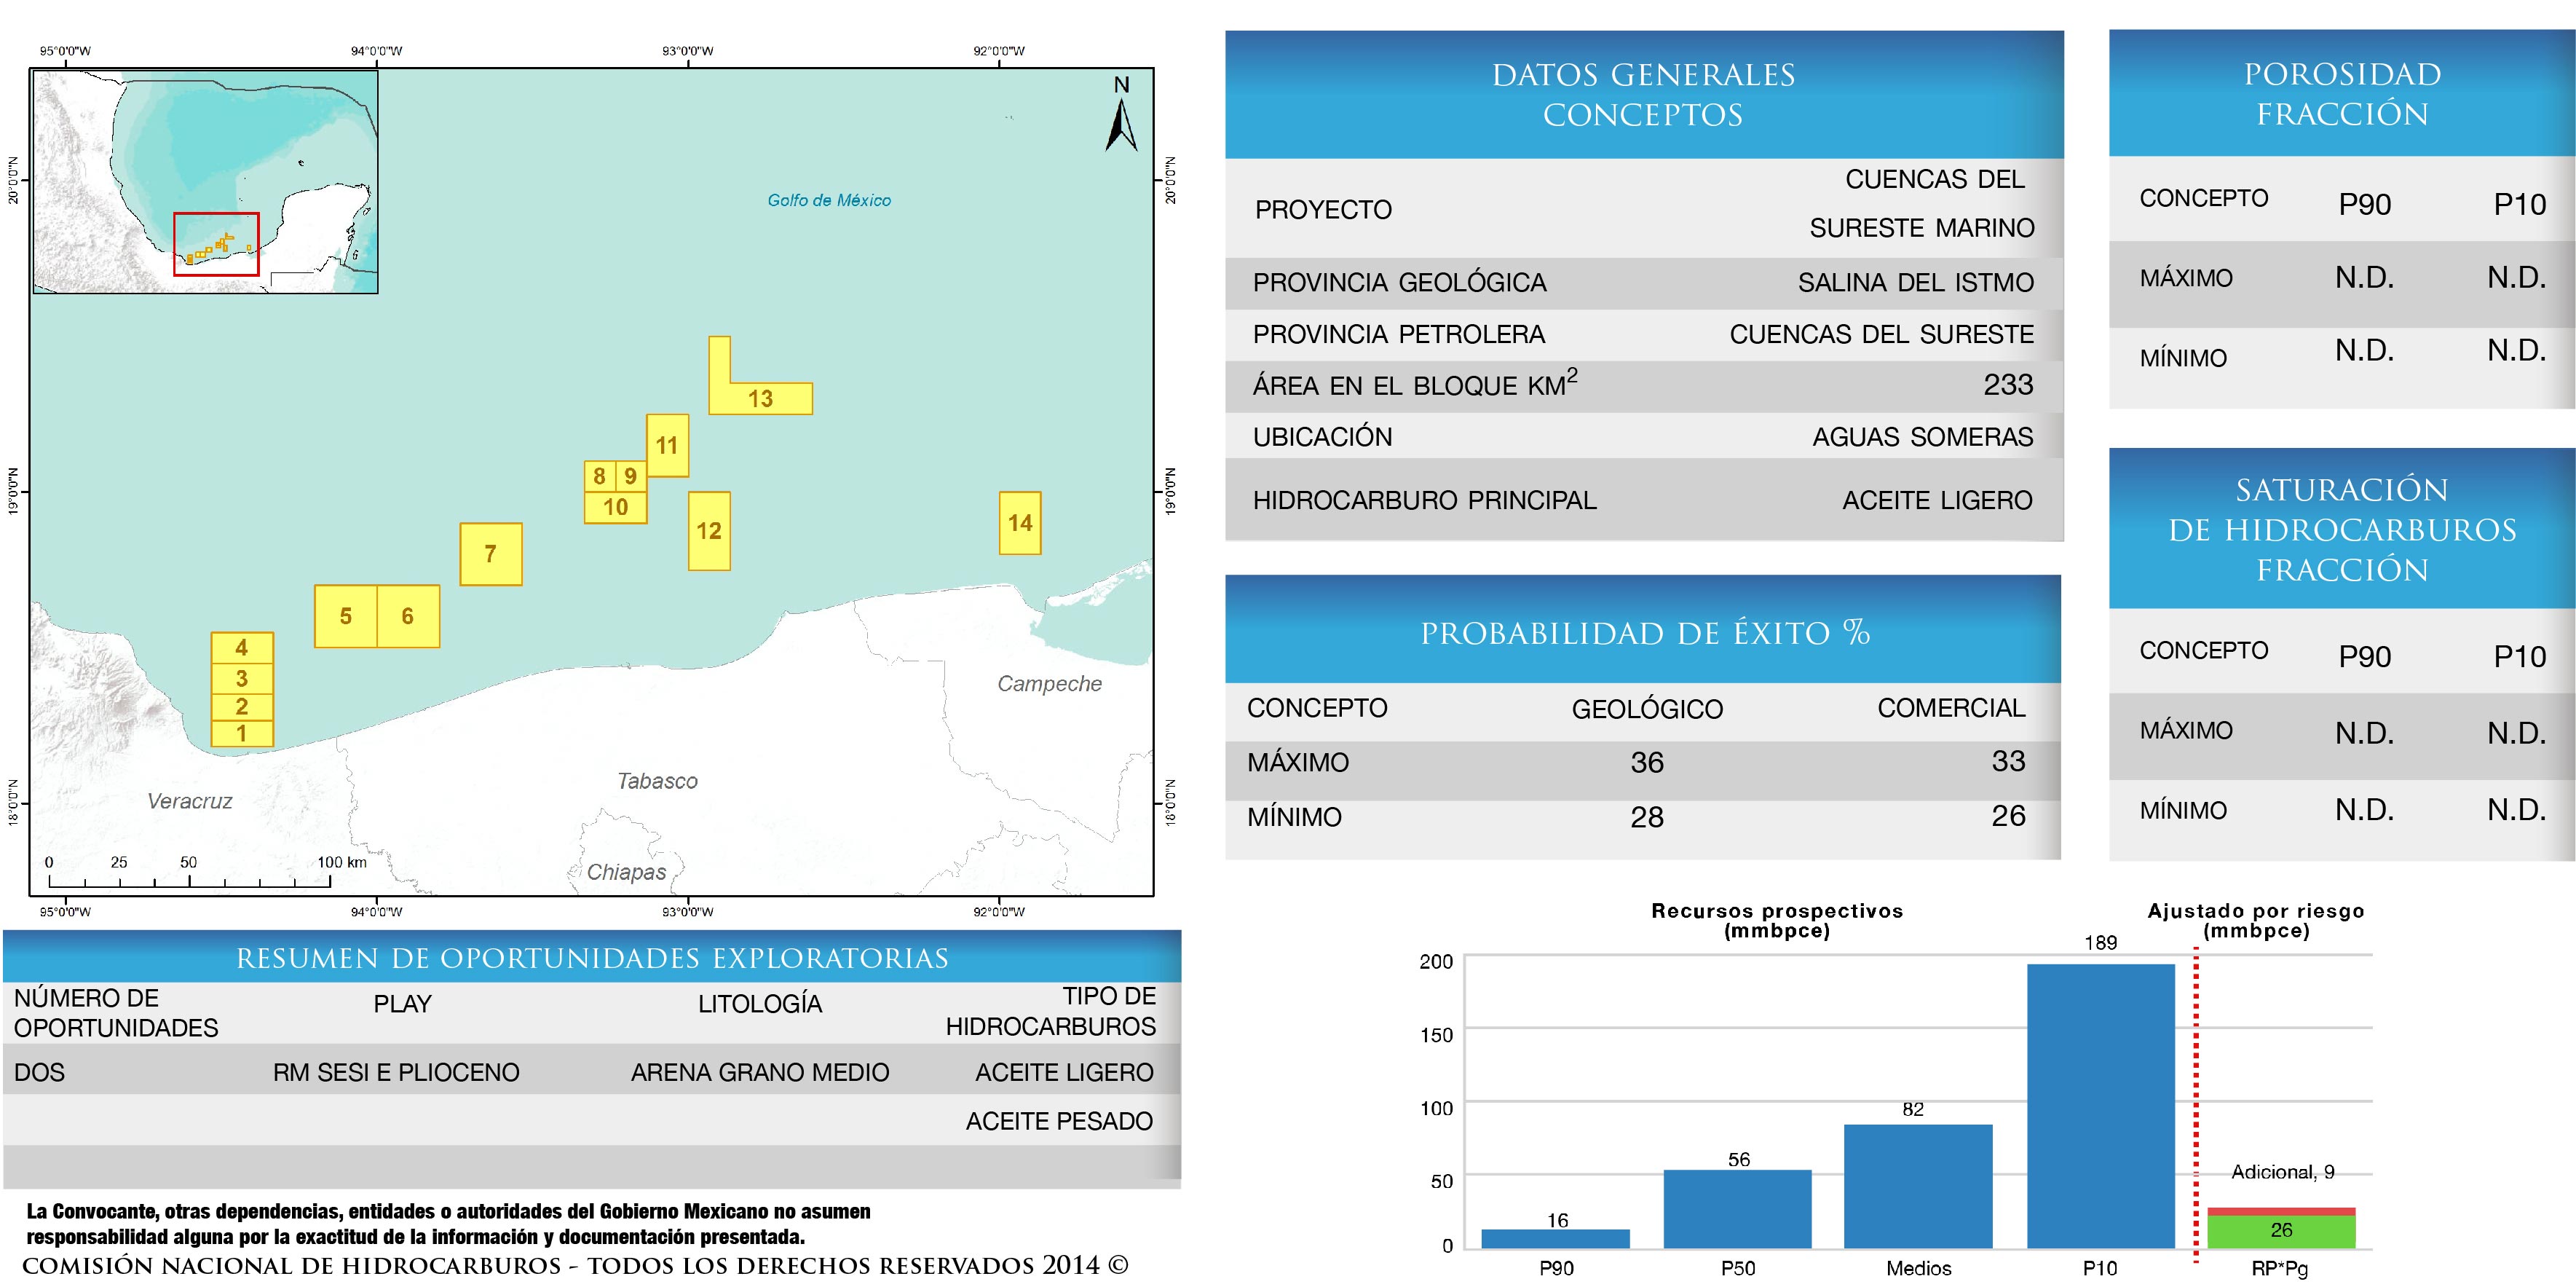Click the minimum geological probability 28
This screenshot has height=1287, width=2576.
[1647, 817]
